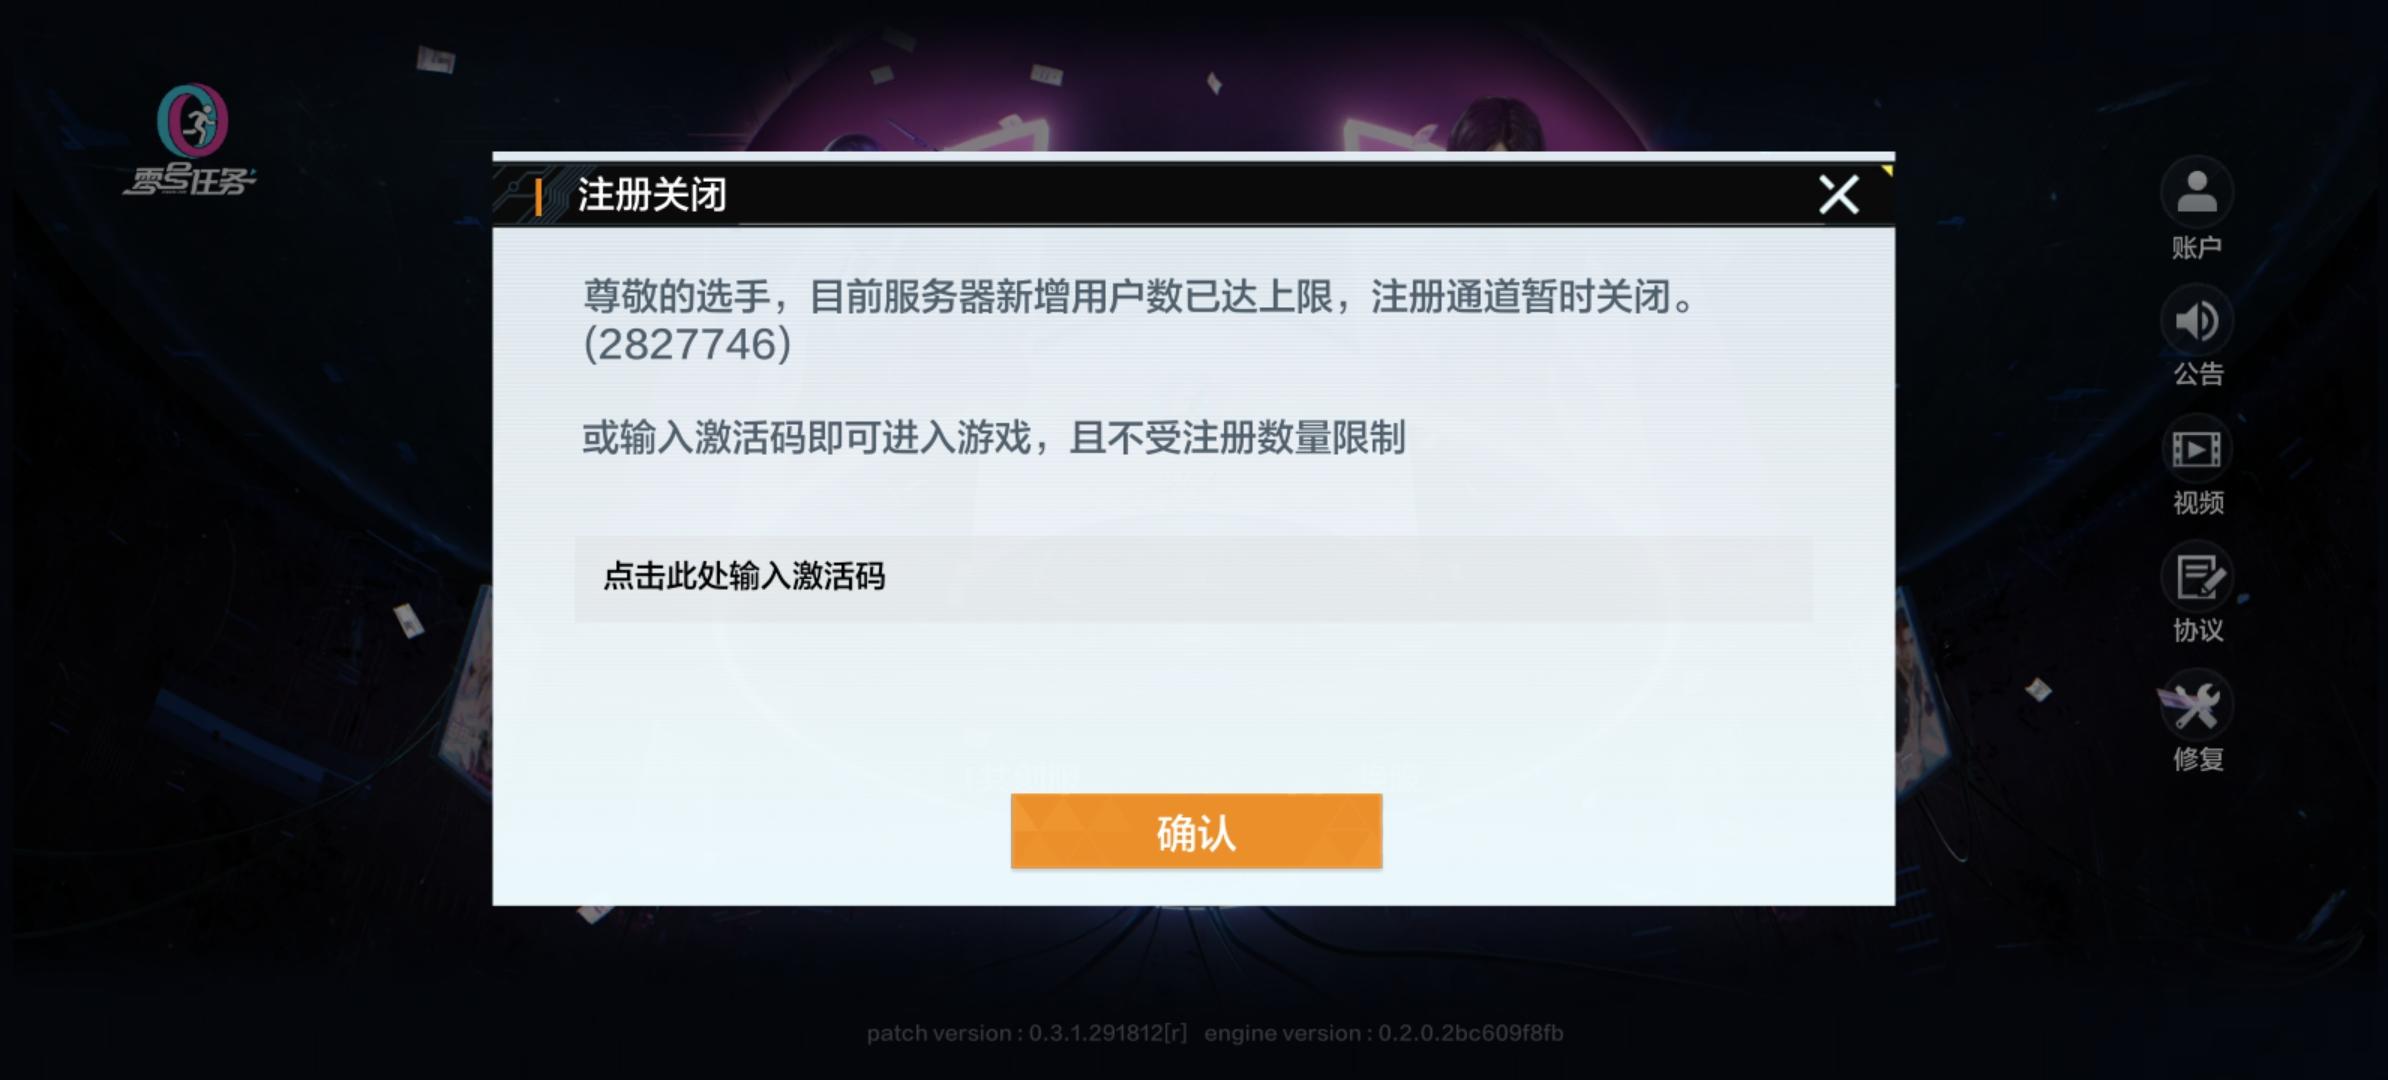2388x1080 pixels.
Task: Select the 账户 text label
Action: (x=2197, y=247)
